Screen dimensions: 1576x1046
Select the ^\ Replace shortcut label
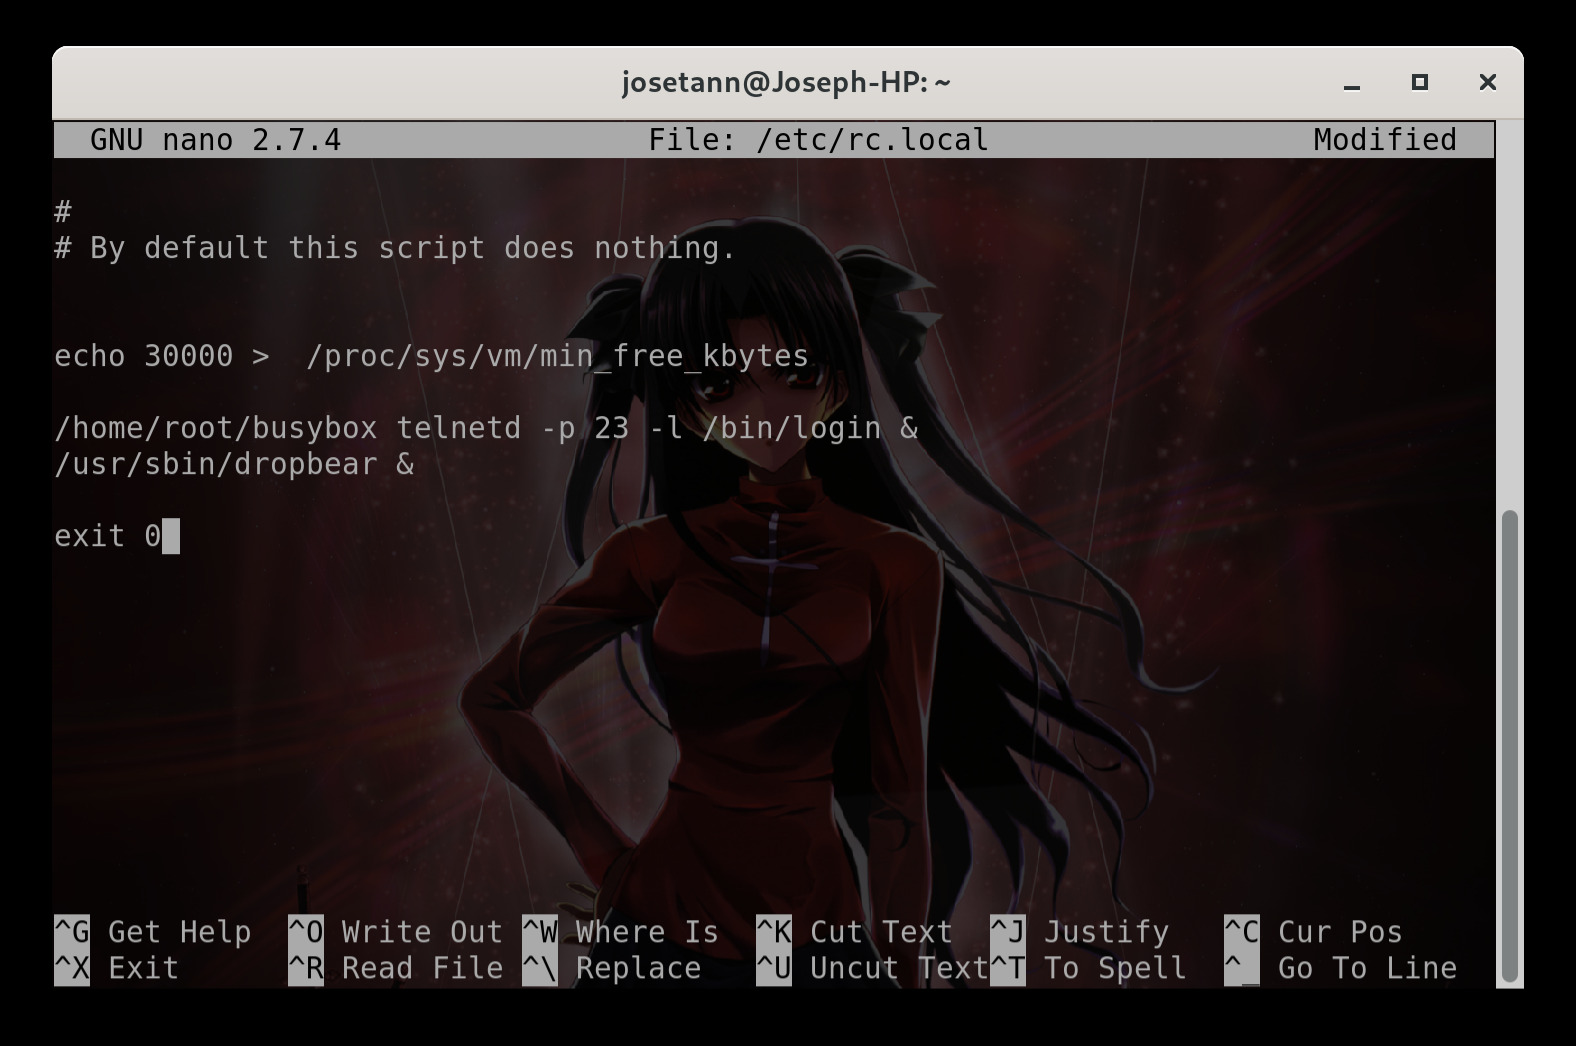(x=611, y=968)
